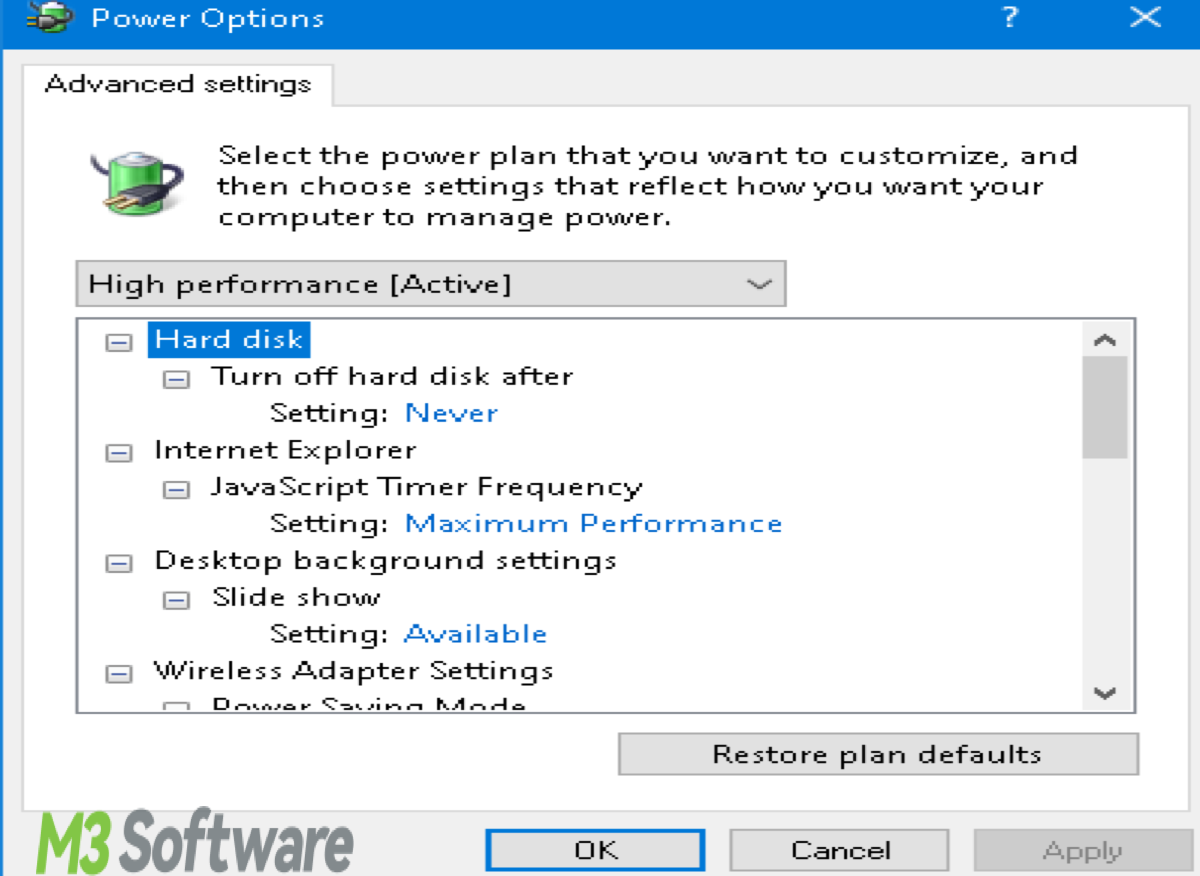
Task: Collapse the Slide show entry
Action: [176, 600]
